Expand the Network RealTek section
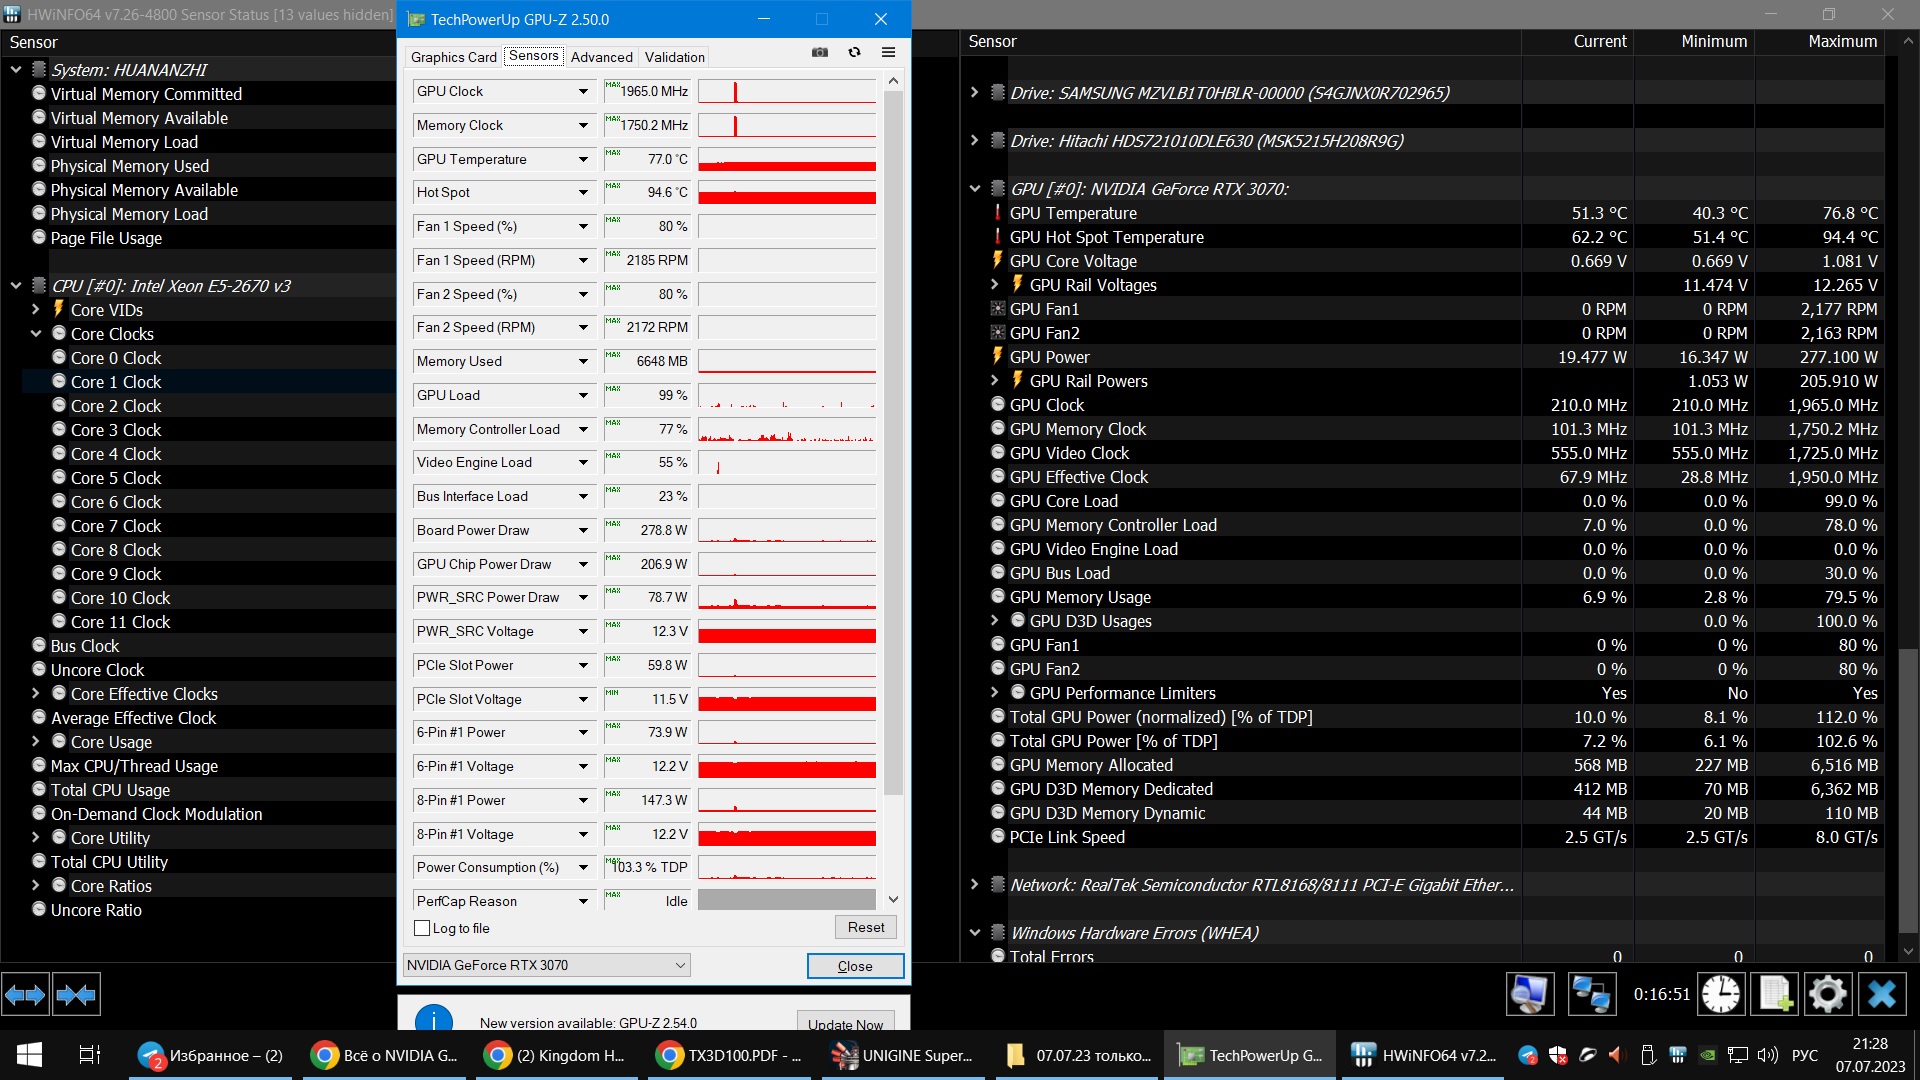This screenshot has height=1080, width=1920. (974, 884)
